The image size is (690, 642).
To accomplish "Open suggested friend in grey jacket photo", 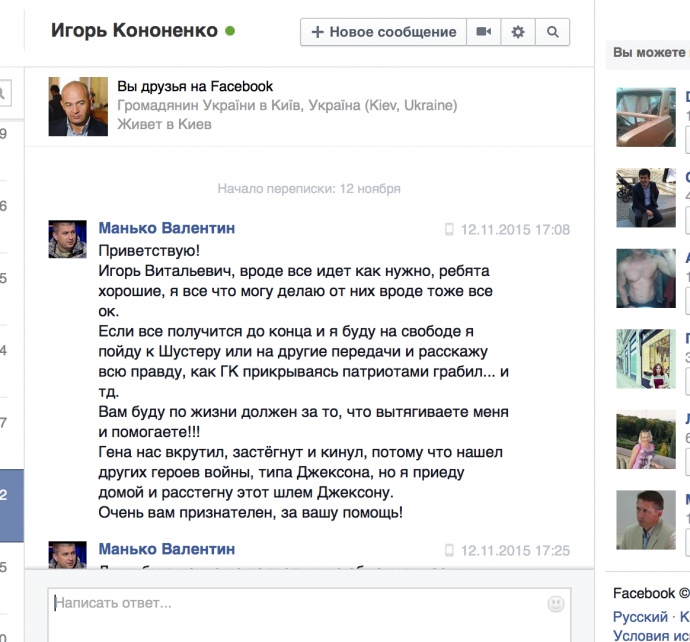I will point(646,520).
